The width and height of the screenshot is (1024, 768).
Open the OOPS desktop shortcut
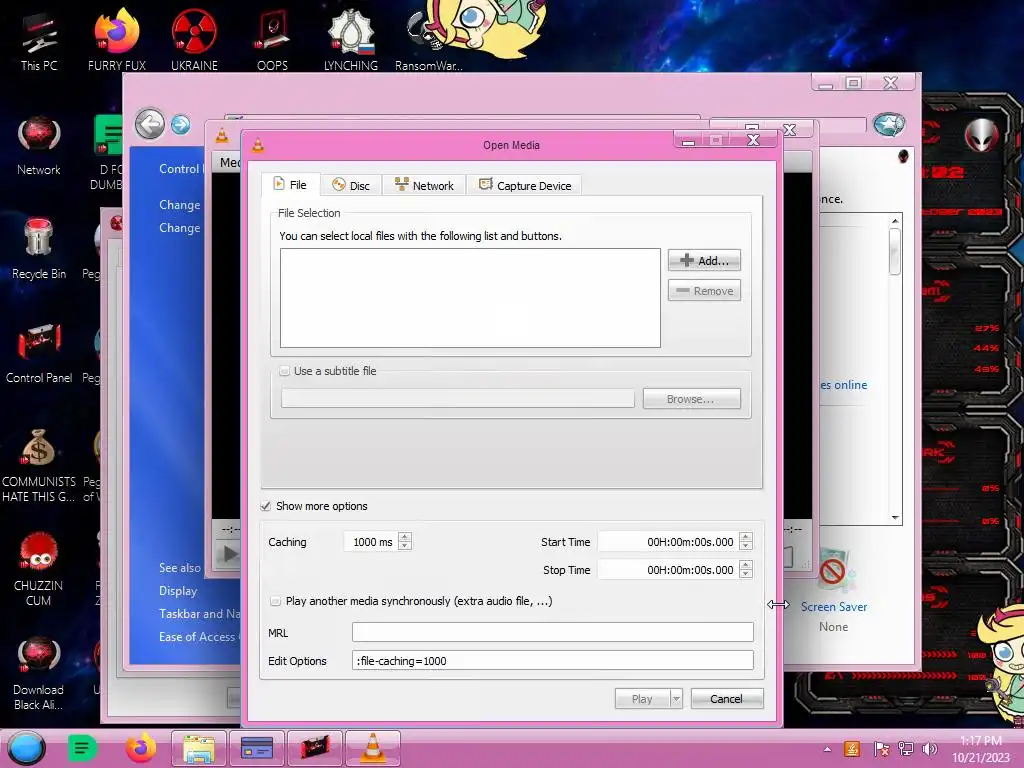coord(272,40)
